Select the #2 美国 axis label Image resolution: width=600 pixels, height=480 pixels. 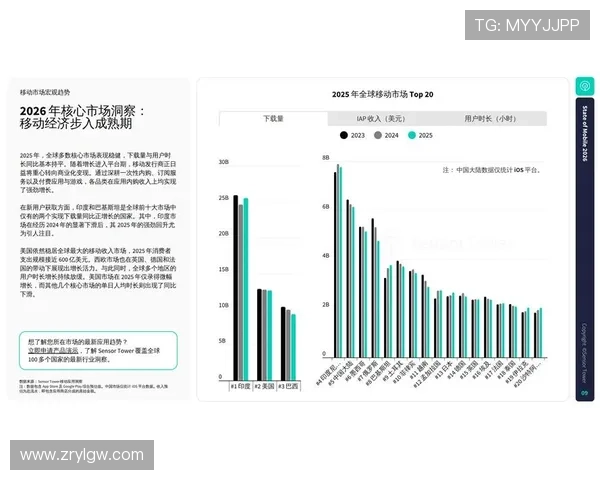(x=264, y=387)
